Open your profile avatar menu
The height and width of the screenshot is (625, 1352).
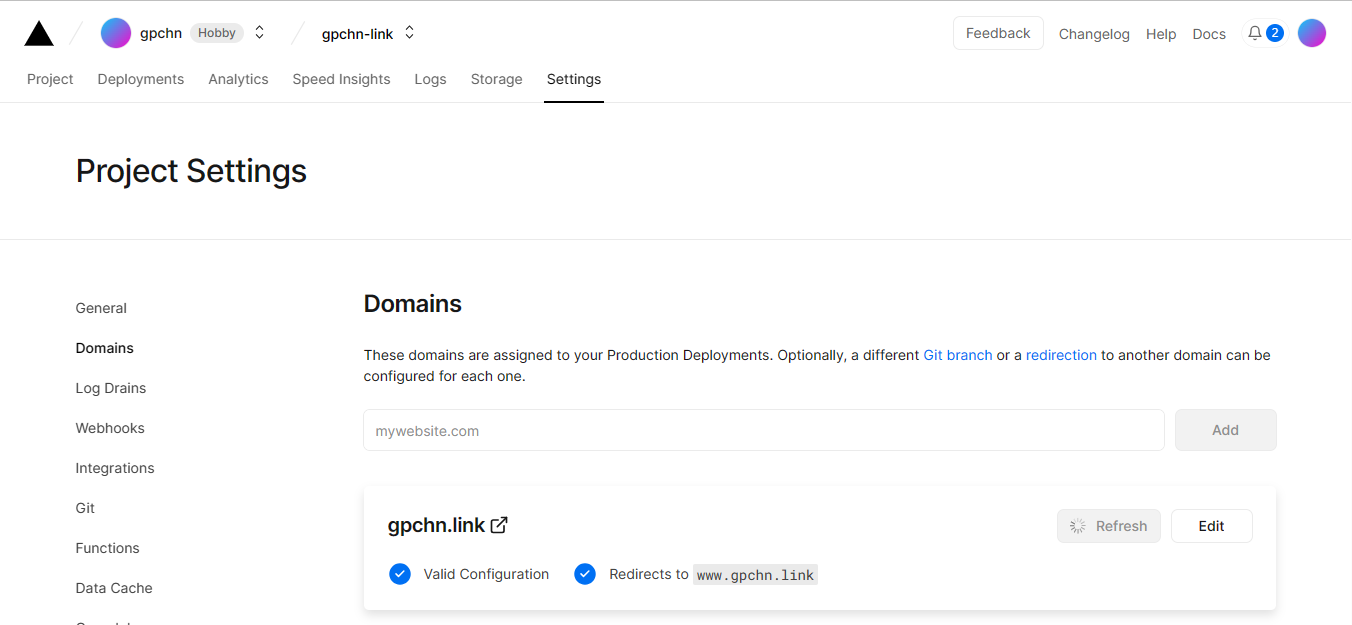pyautogui.click(x=1312, y=32)
